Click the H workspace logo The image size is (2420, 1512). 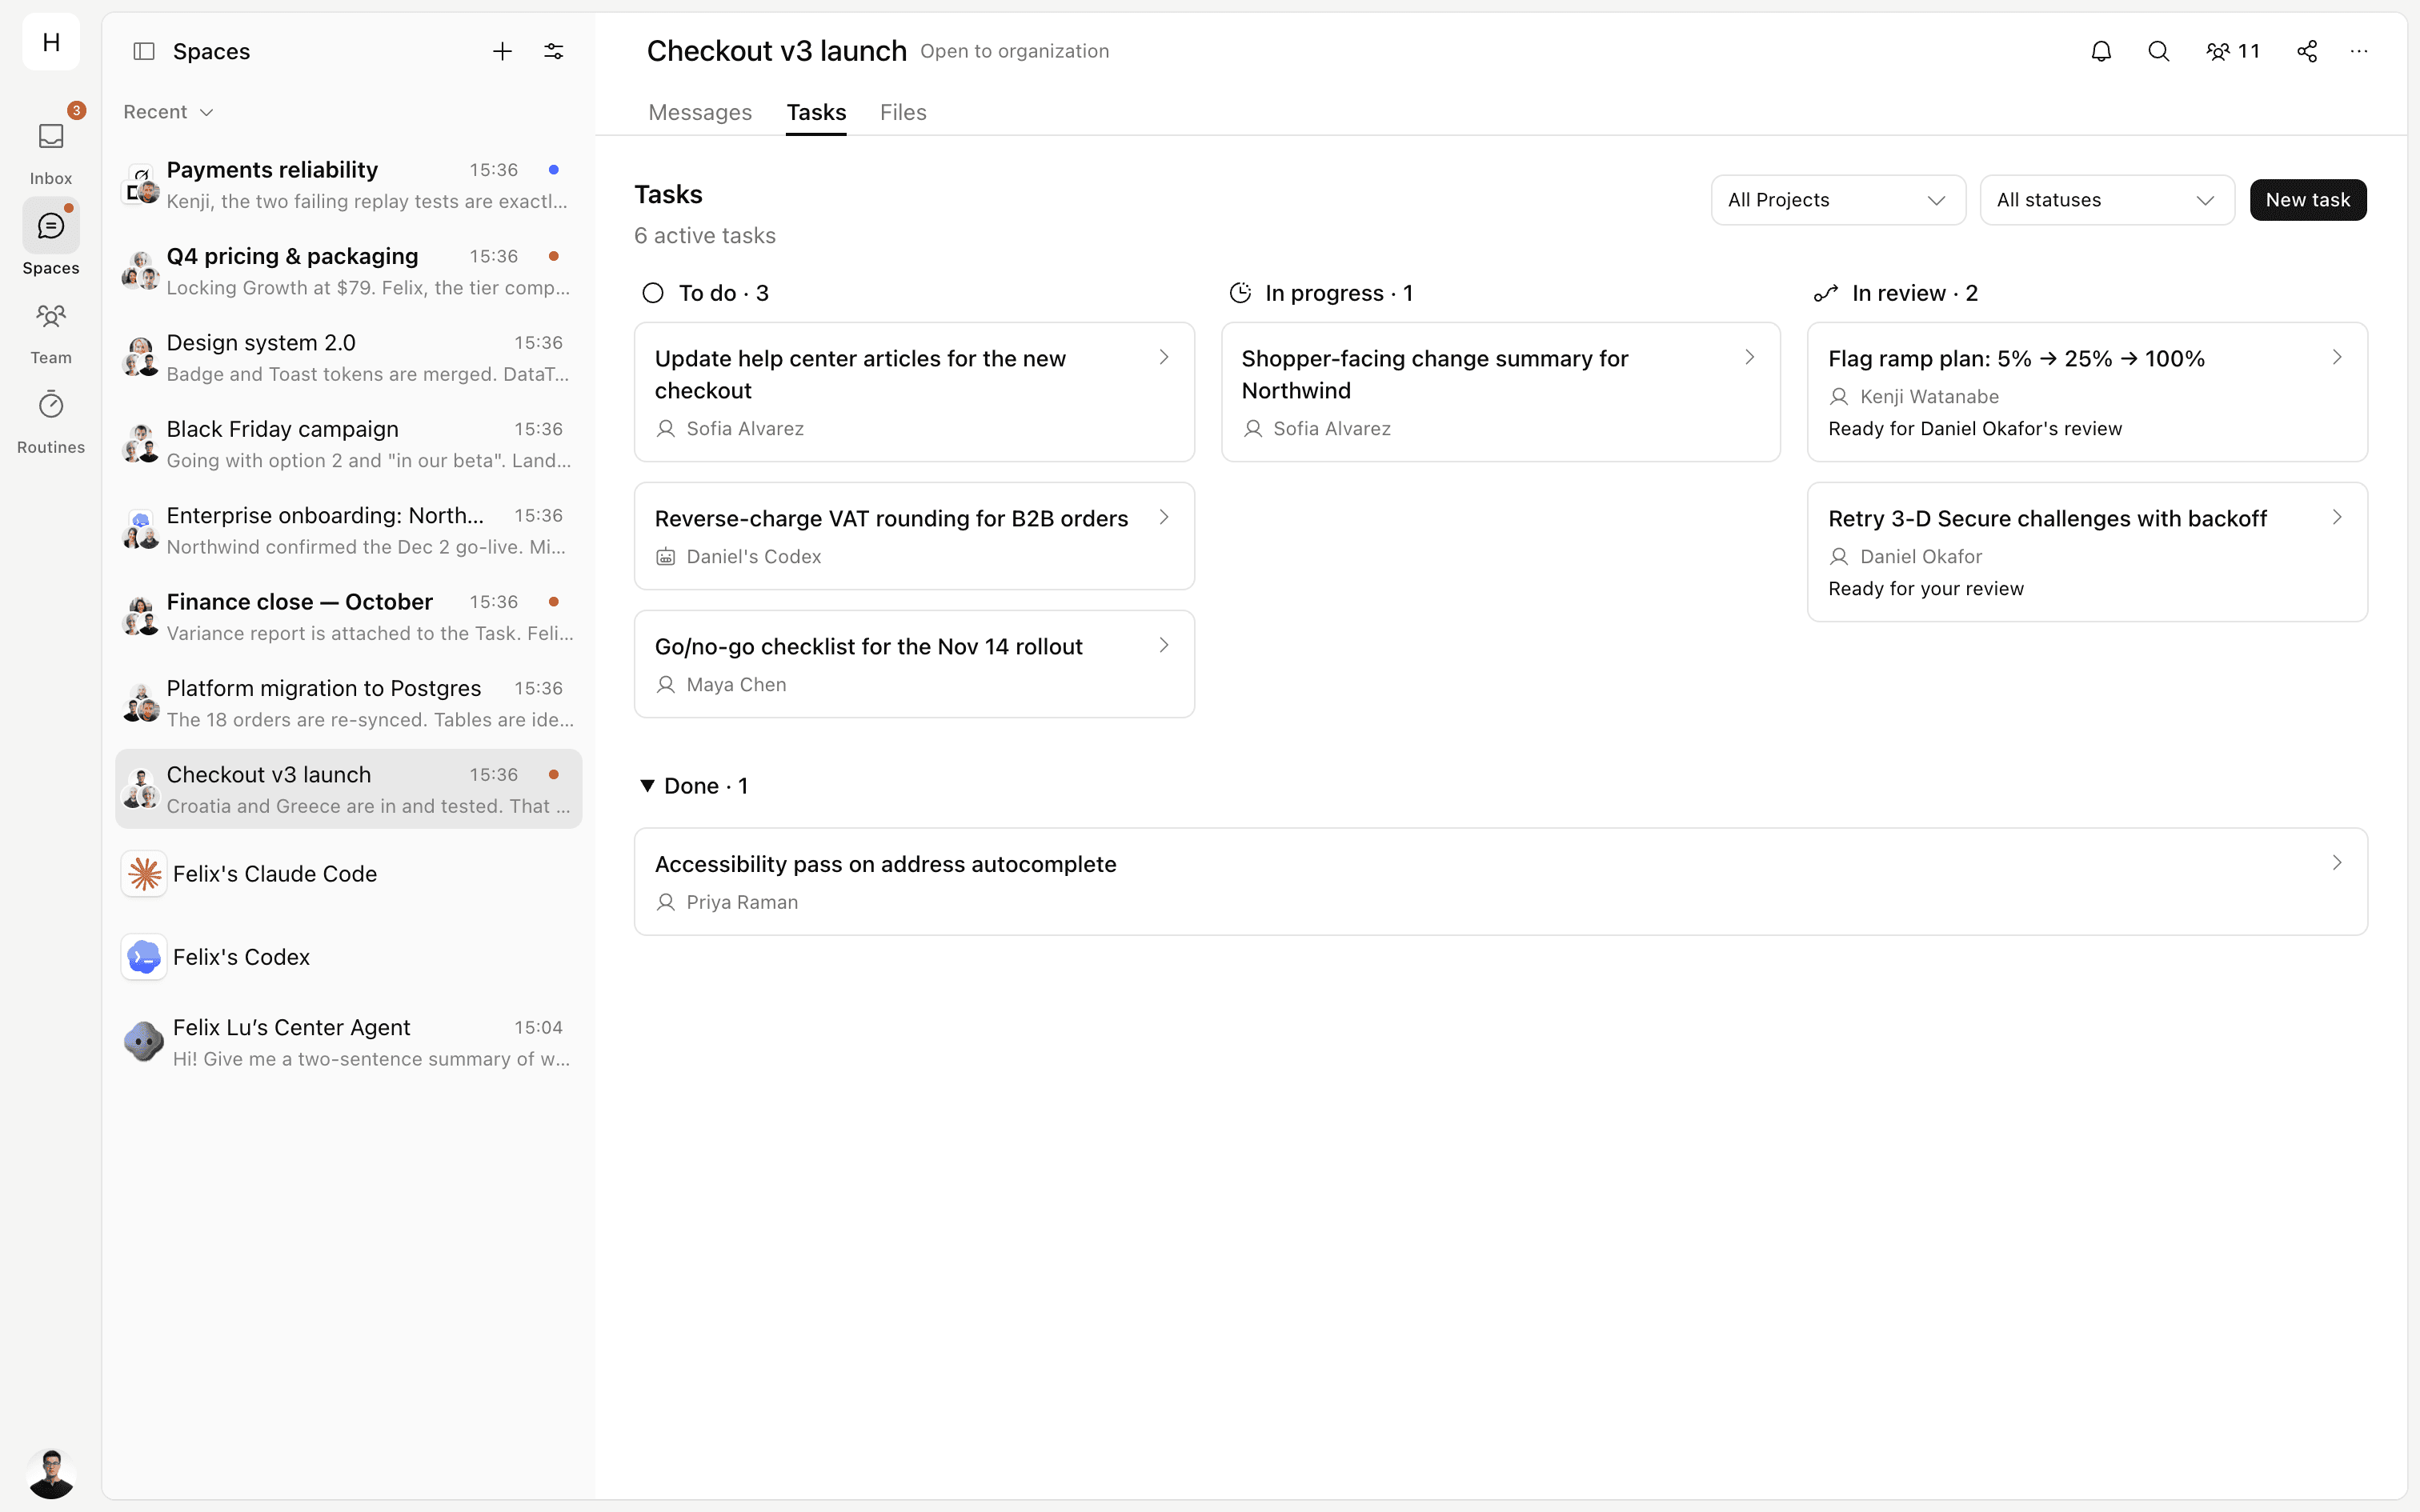[51, 42]
